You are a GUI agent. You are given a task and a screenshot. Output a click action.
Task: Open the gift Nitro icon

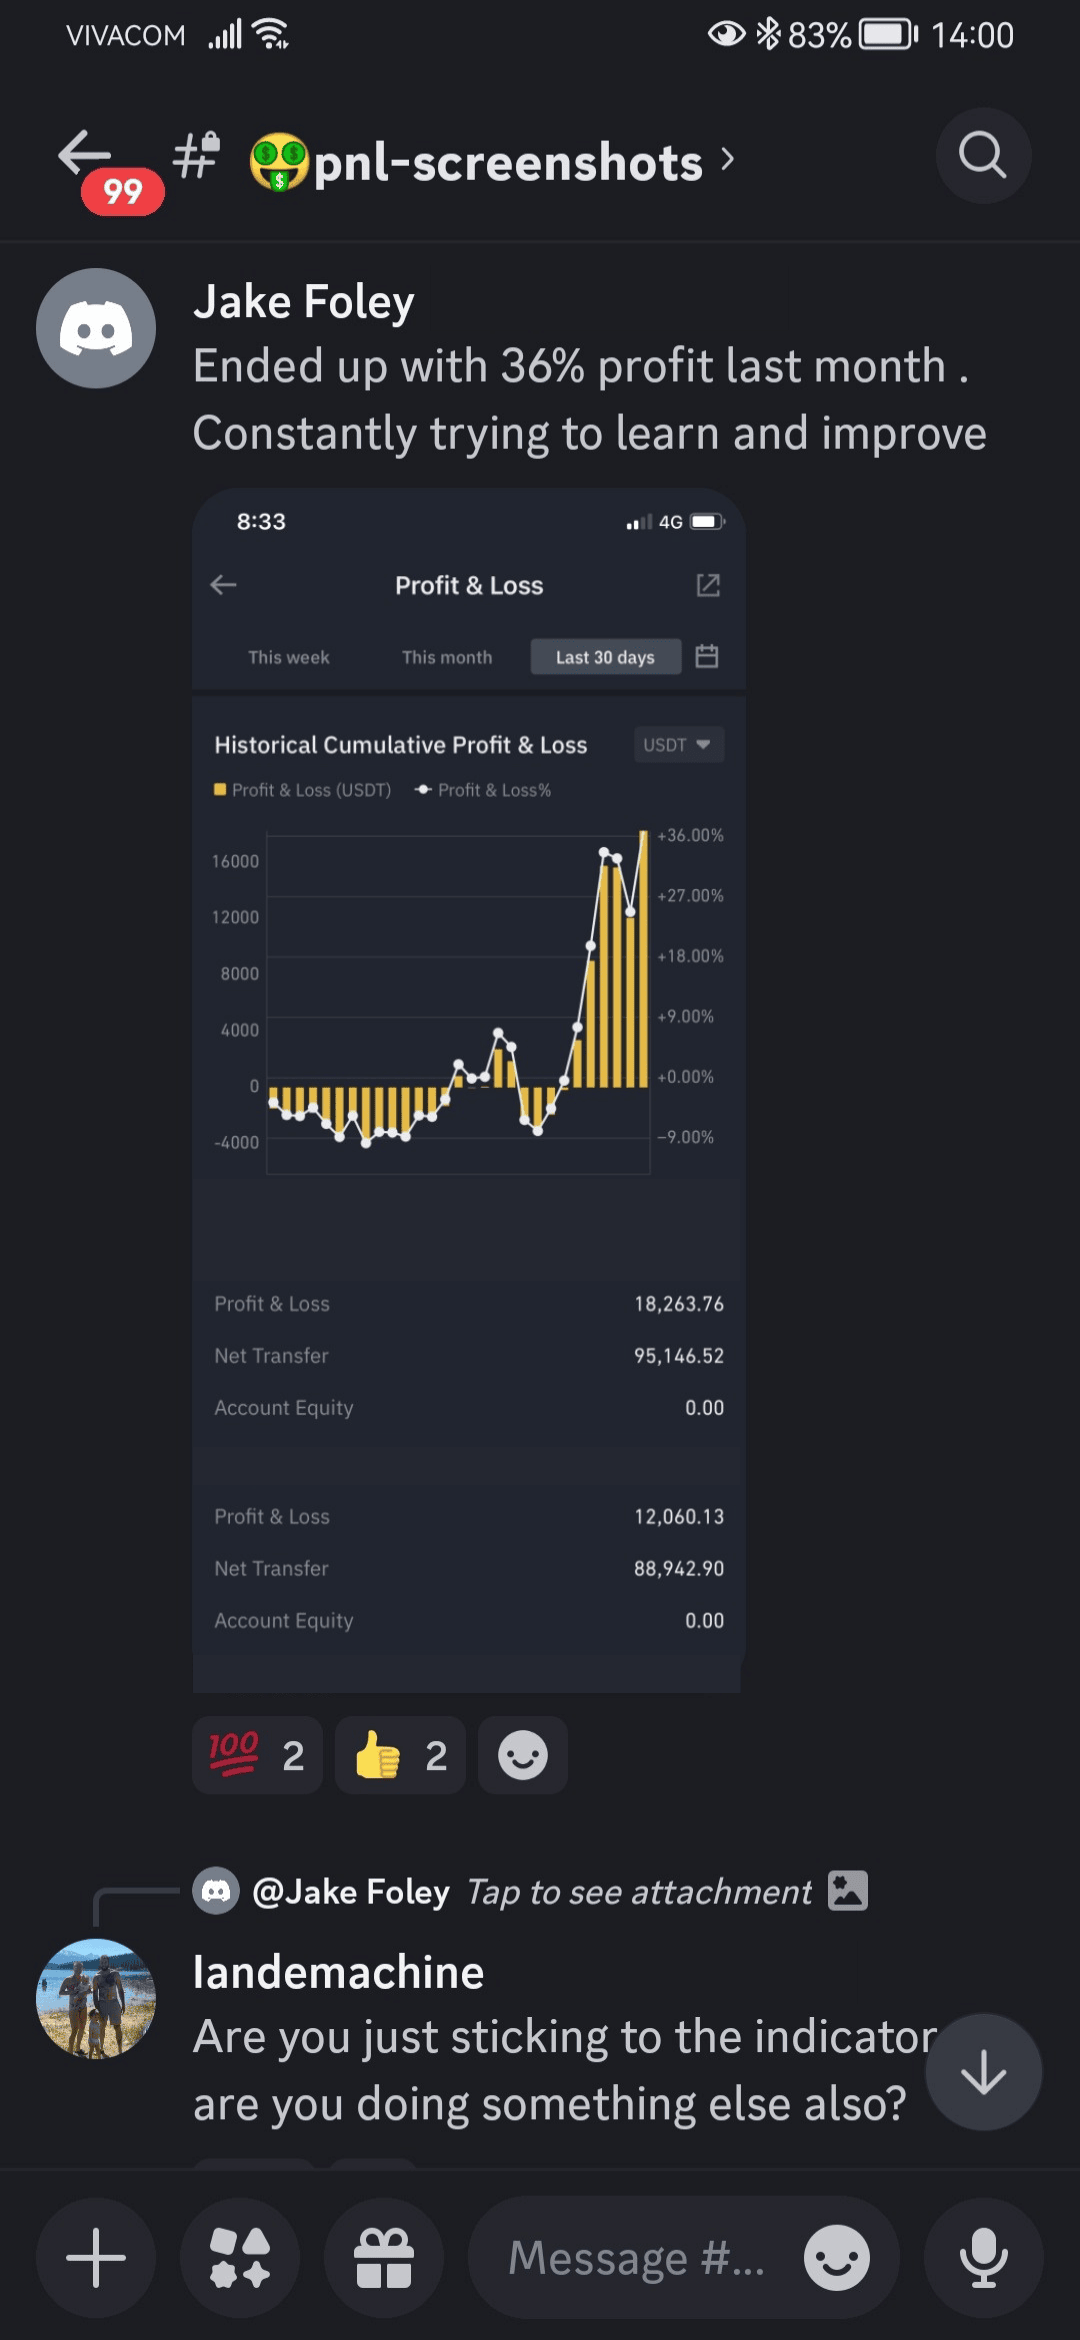click(384, 2257)
